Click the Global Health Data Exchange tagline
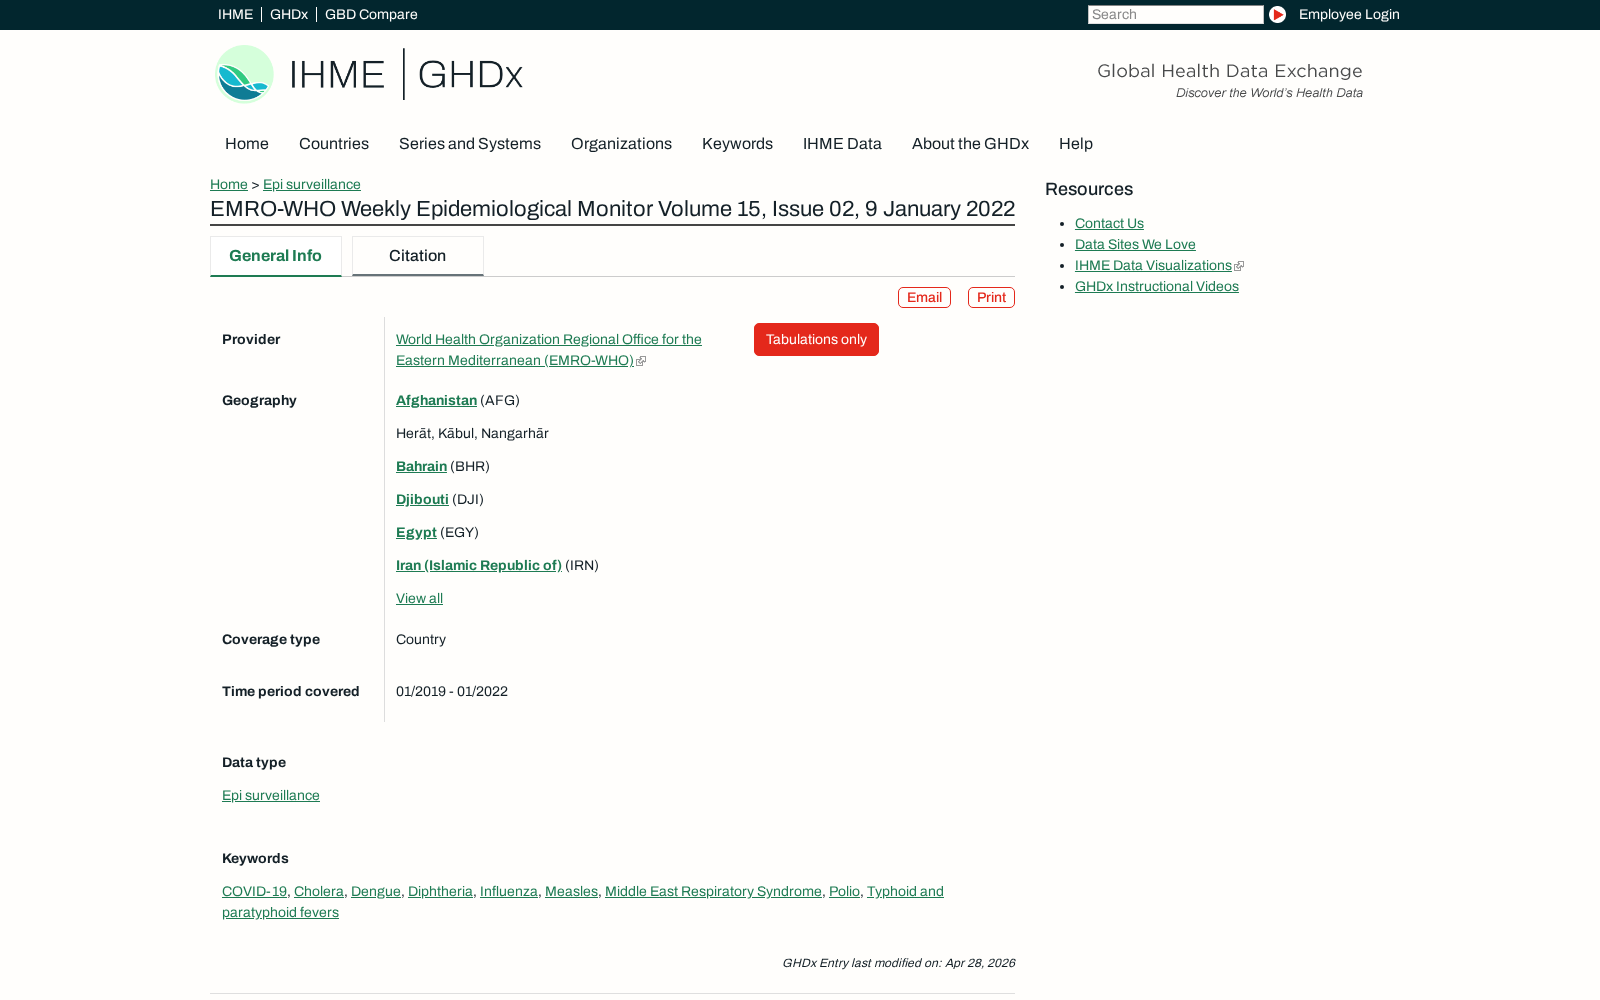1600x1000 pixels. pos(1229,71)
